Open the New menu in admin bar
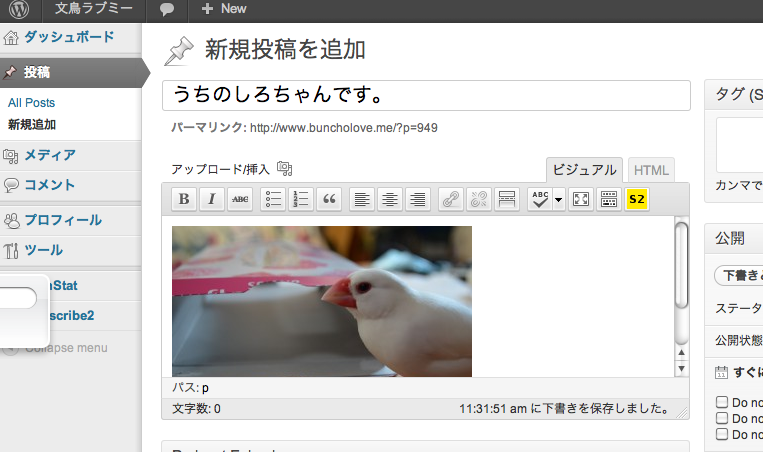The image size is (763, 452). point(224,9)
